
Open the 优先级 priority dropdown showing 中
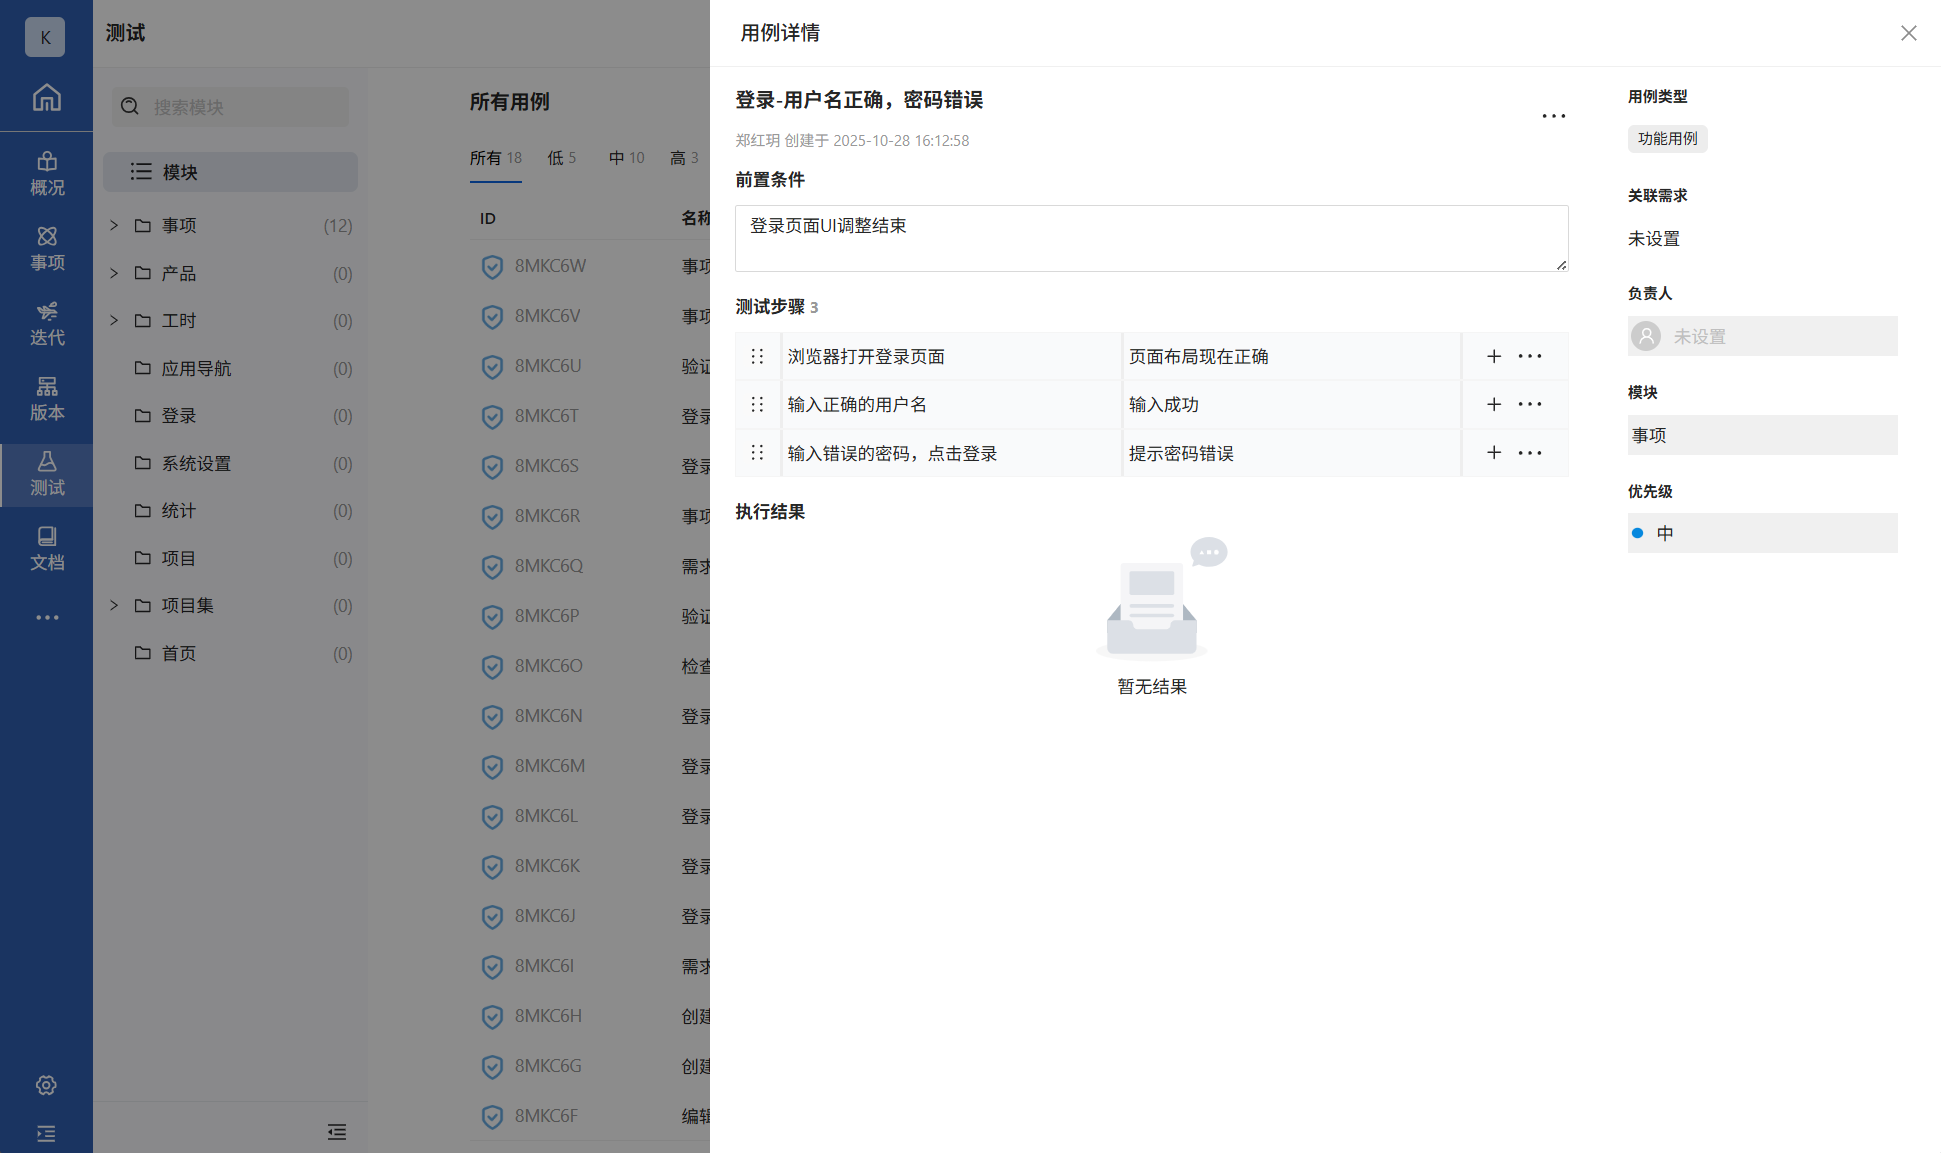pos(1761,533)
